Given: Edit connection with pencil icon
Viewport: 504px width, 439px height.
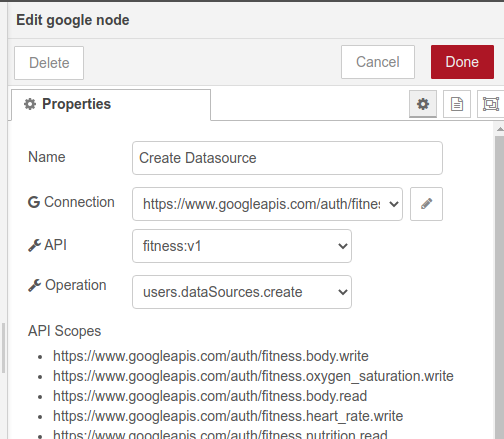Looking at the screenshot, I should [426, 204].
